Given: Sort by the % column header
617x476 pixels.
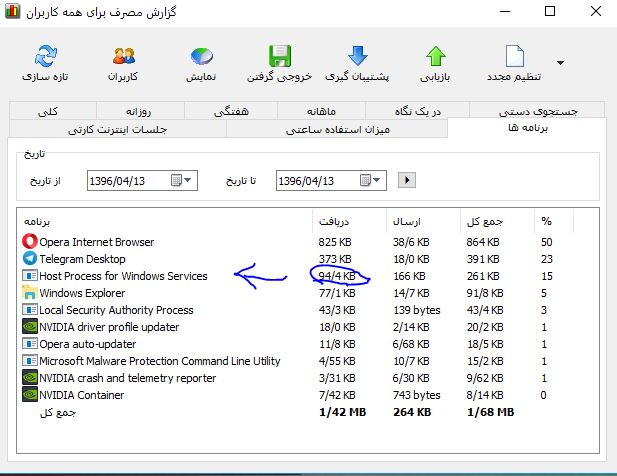Looking at the screenshot, I should [x=554, y=221].
